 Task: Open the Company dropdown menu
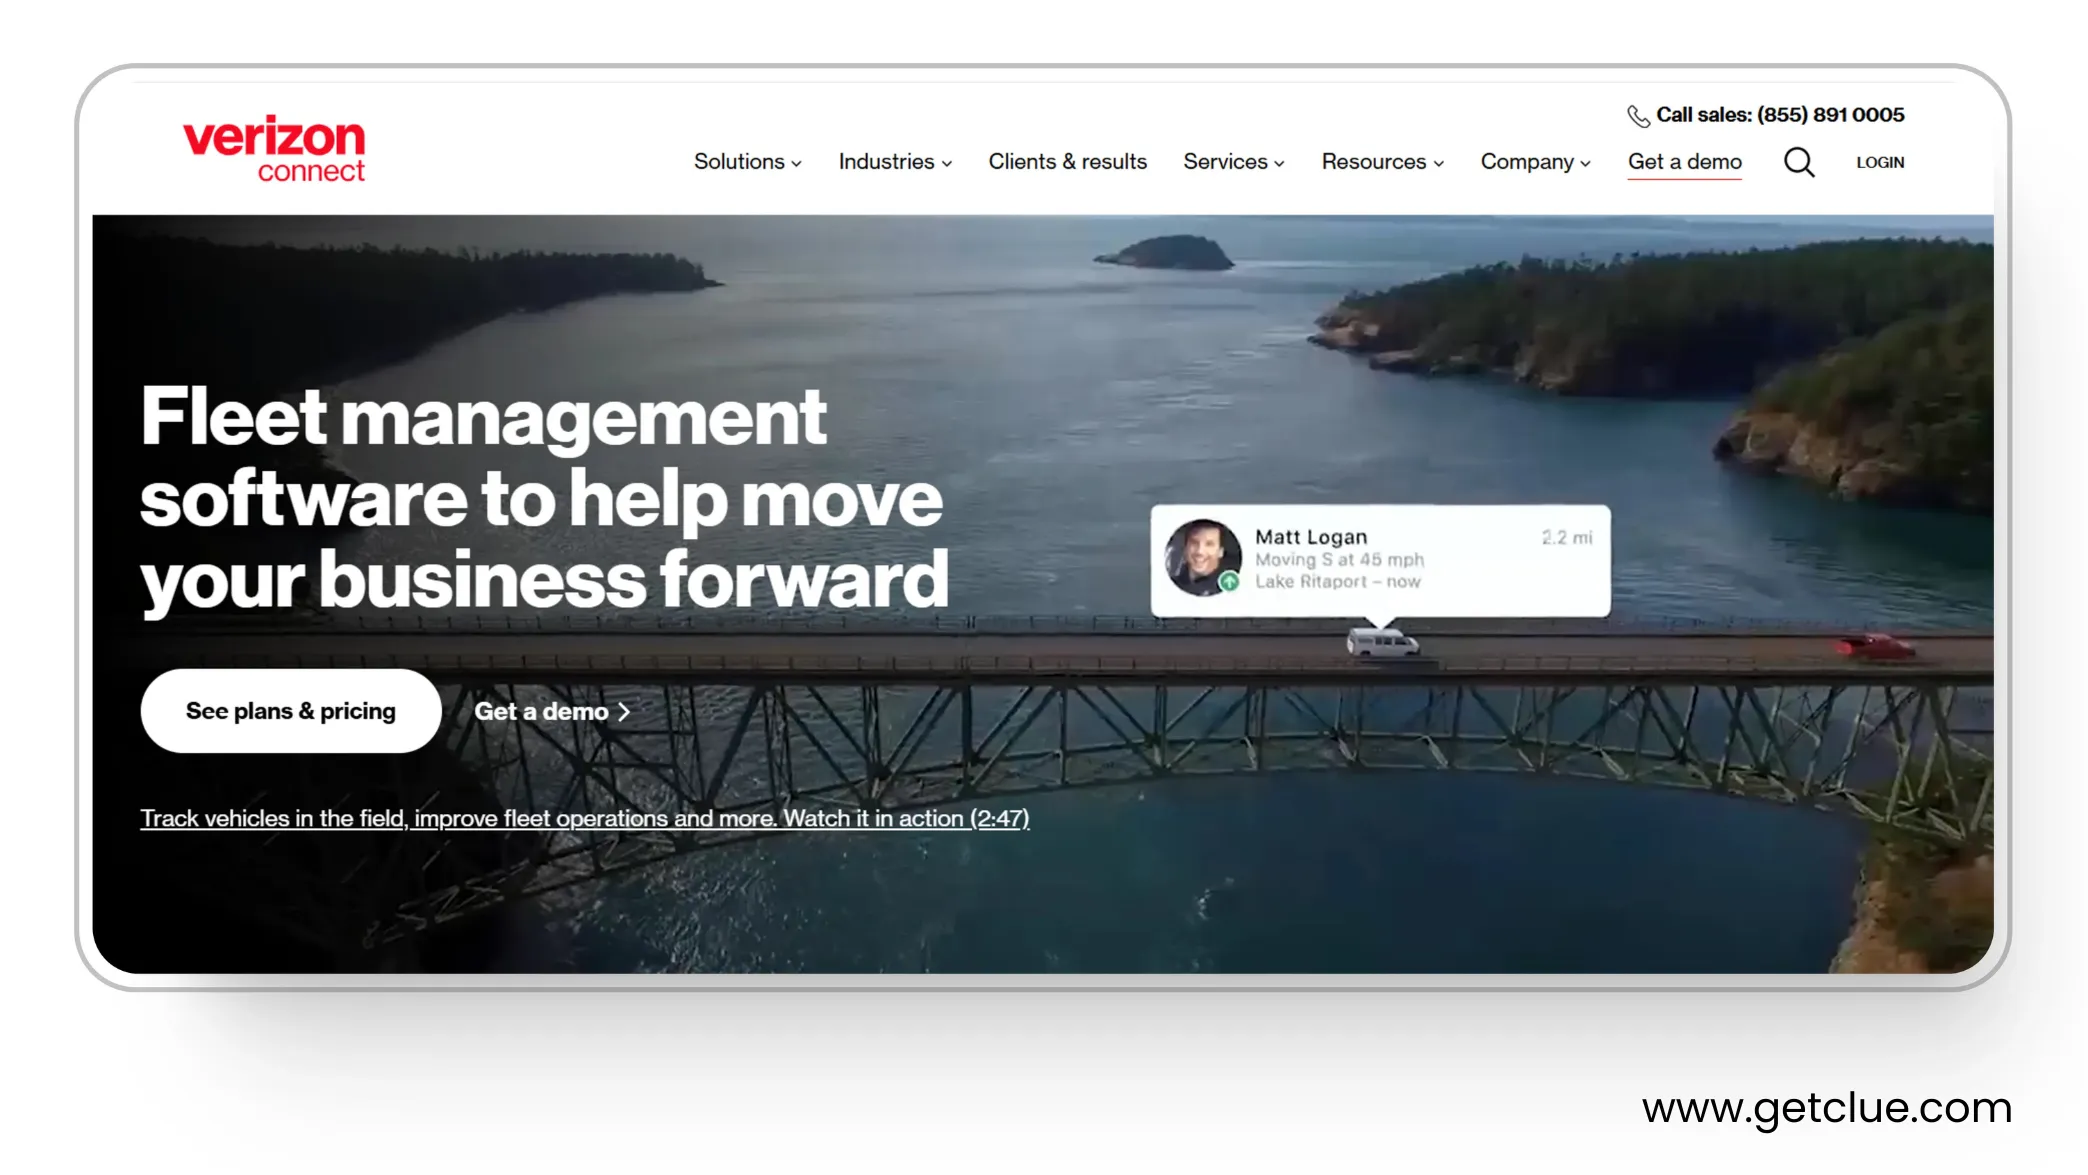coord(1534,162)
